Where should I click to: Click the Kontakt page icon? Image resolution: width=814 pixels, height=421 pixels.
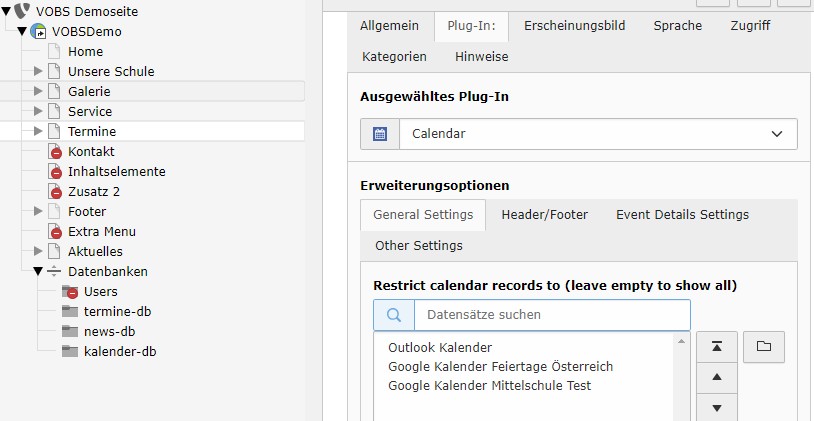coord(55,151)
